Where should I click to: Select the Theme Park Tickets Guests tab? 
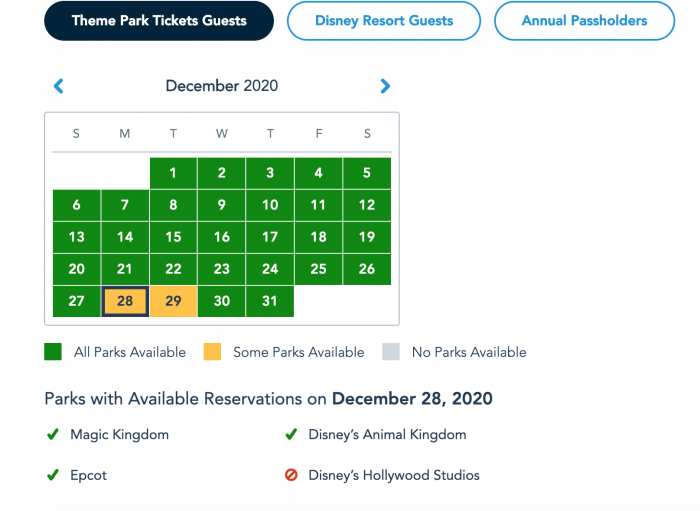[159, 21]
